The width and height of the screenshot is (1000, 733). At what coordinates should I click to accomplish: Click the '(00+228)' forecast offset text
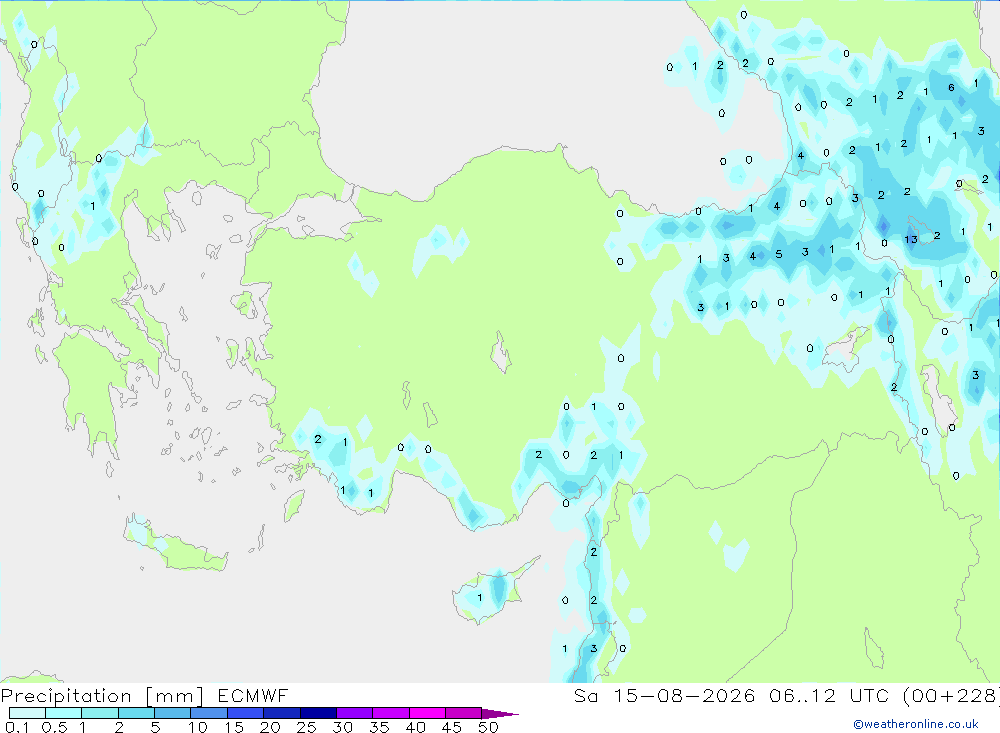[x=950, y=696]
